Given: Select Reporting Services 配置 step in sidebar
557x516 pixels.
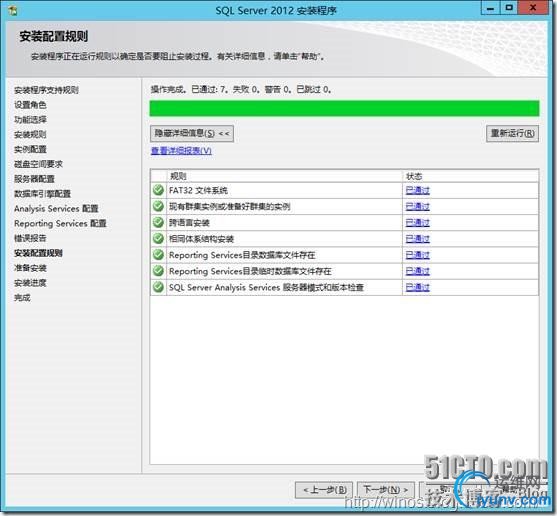Looking at the screenshot, I should 60,224.
